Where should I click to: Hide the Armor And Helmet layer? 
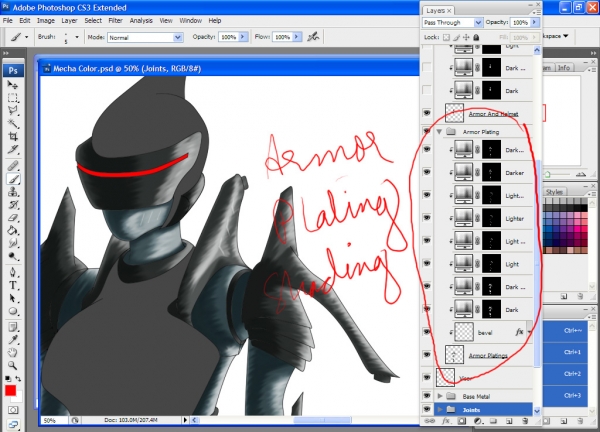[x=427, y=113]
